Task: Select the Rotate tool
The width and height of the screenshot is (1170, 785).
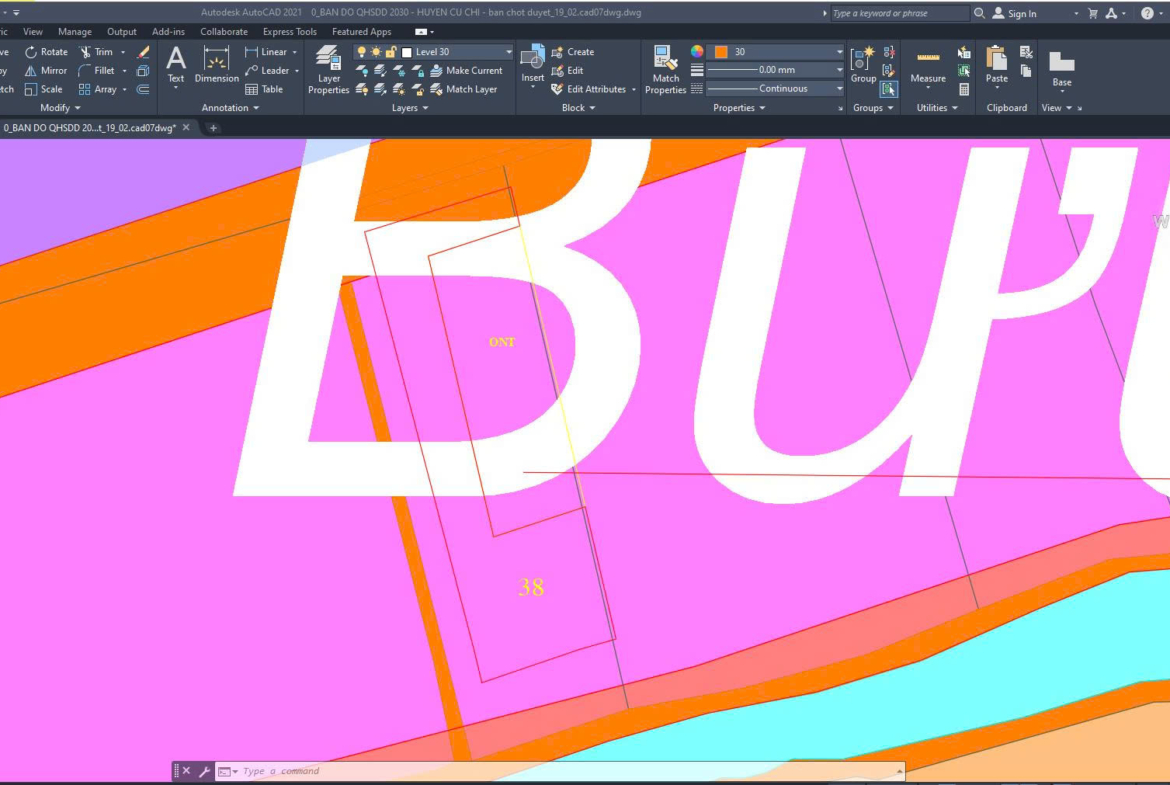Action: (46, 52)
